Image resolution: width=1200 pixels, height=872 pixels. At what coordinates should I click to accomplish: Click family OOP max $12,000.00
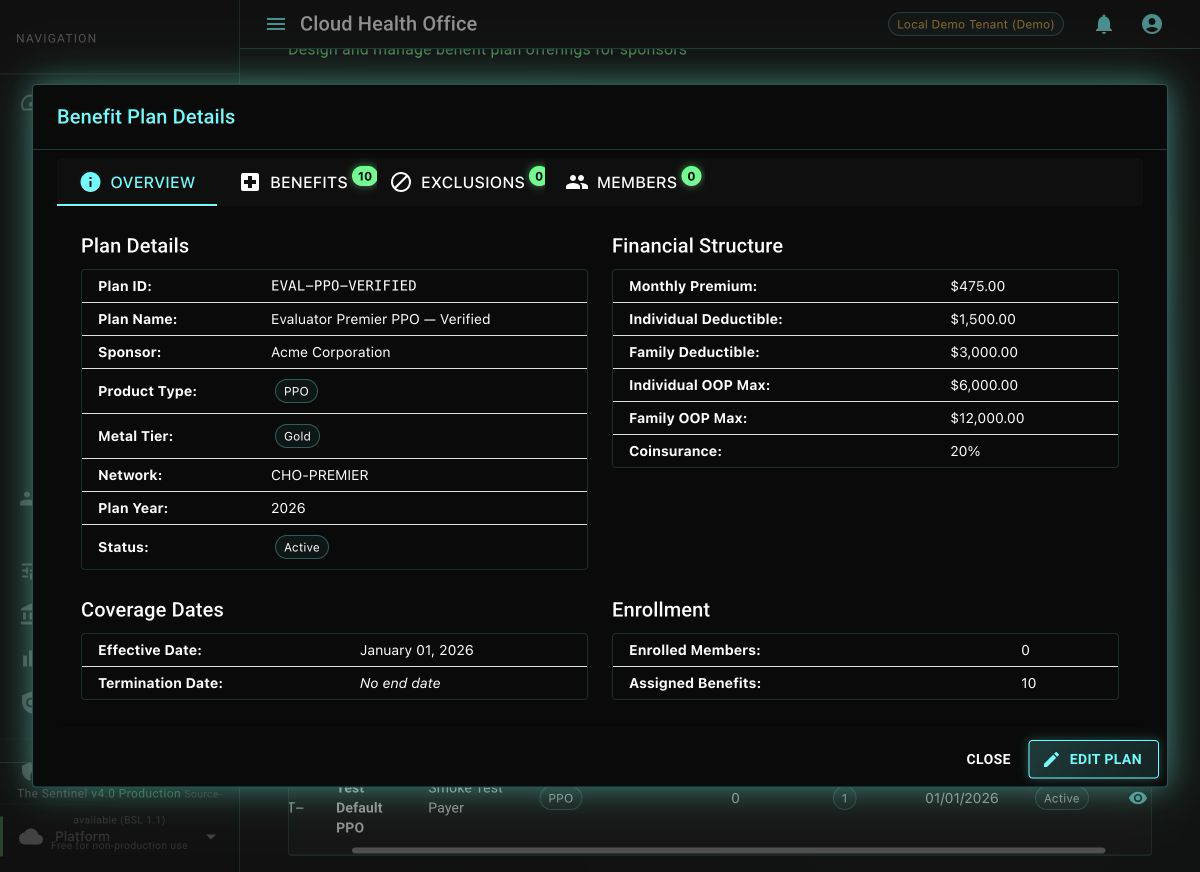pos(988,418)
